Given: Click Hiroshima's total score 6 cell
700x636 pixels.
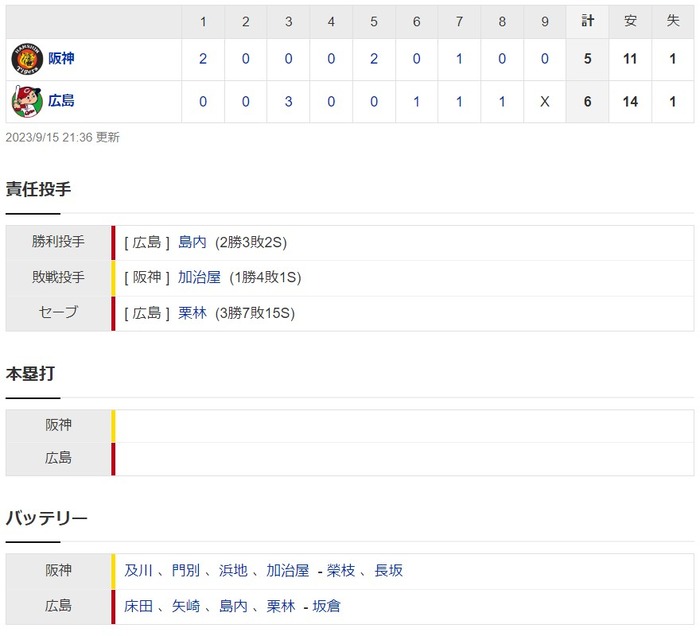Looking at the screenshot, I should pos(587,101).
